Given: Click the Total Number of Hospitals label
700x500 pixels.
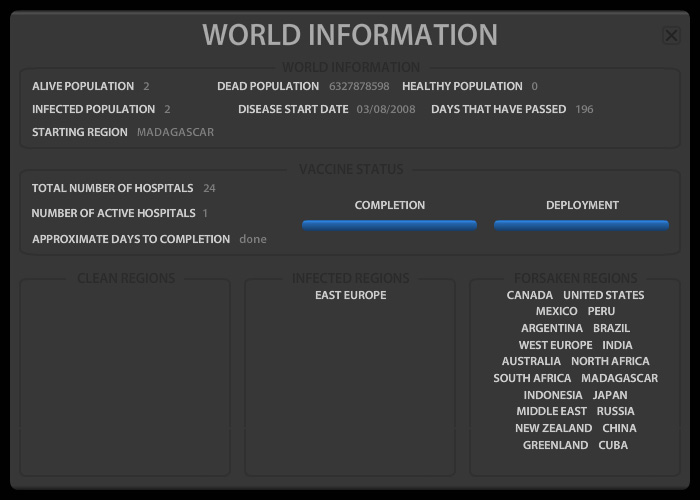Looking at the screenshot, I should pos(112,188).
